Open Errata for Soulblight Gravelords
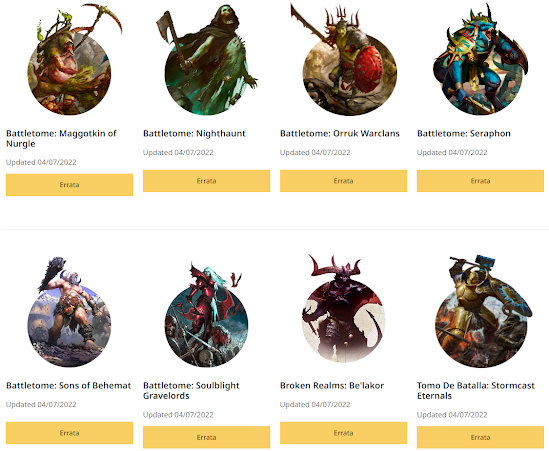The width and height of the screenshot is (549, 451). click(207, 437)
